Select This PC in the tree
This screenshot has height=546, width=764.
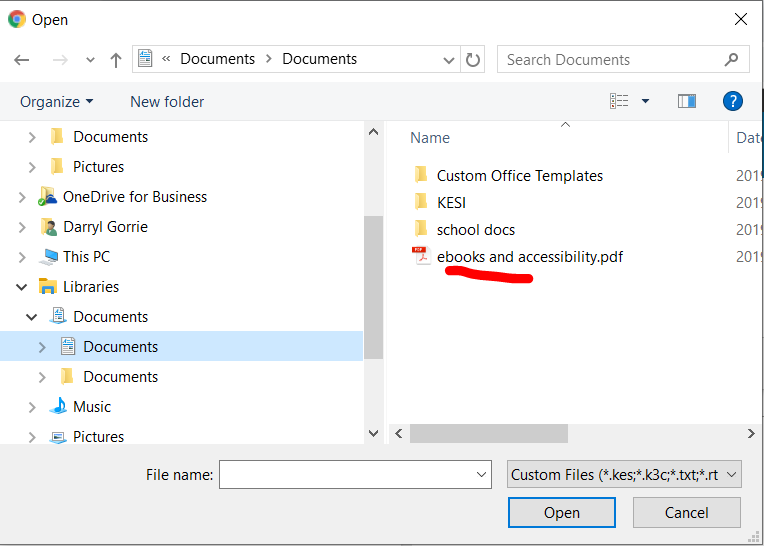pos(86,257)
